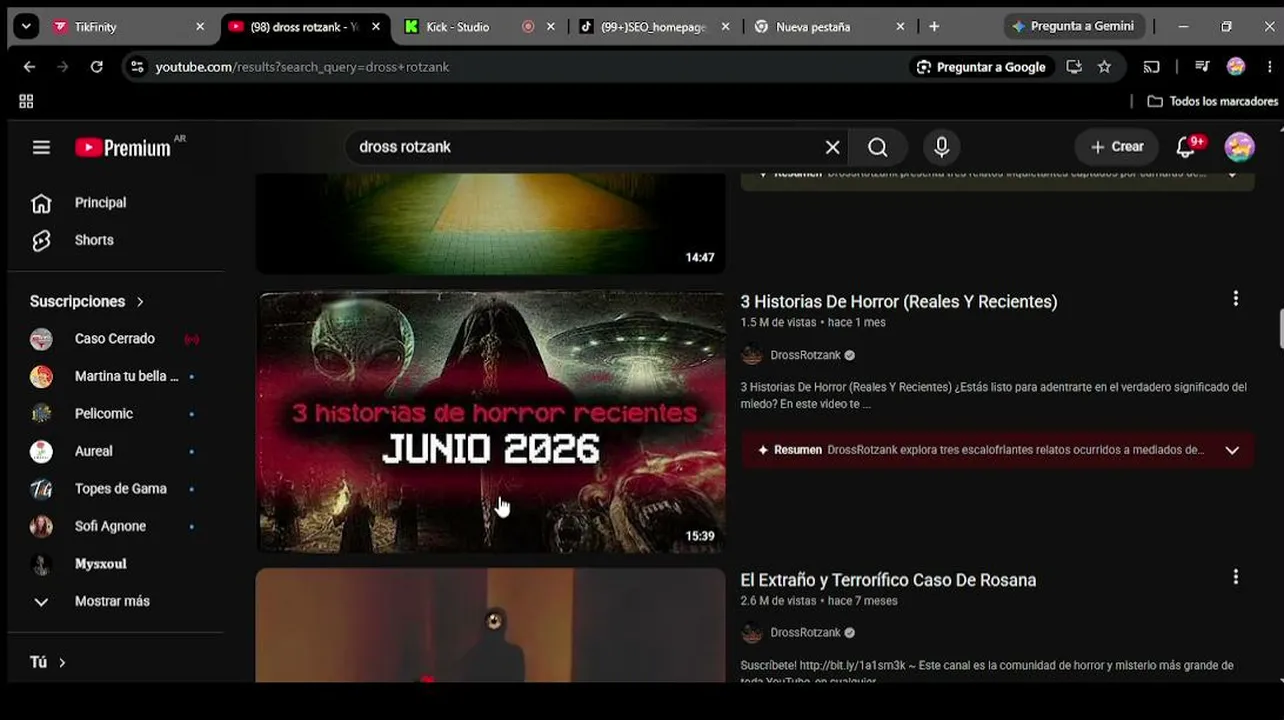
Task: Play the thumbnail with 14:47 duration
Action: point(491,223)
